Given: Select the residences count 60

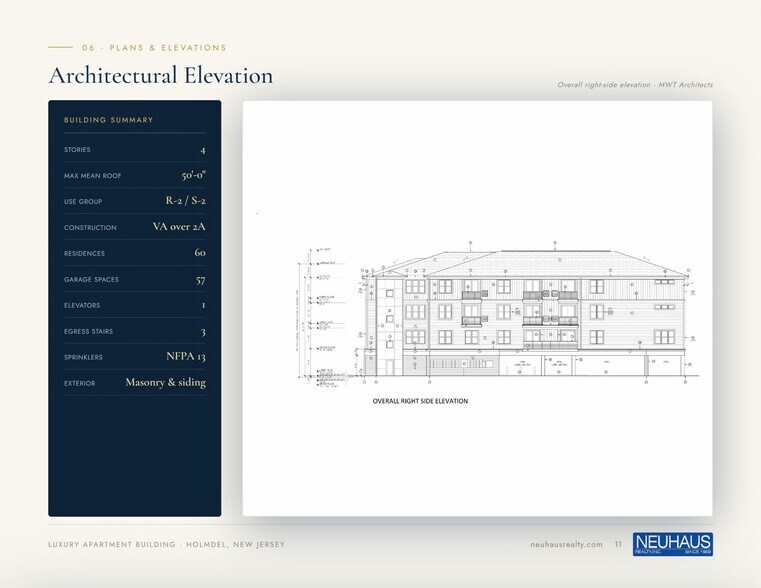Looking at the screenshot, I should [200, 252].
